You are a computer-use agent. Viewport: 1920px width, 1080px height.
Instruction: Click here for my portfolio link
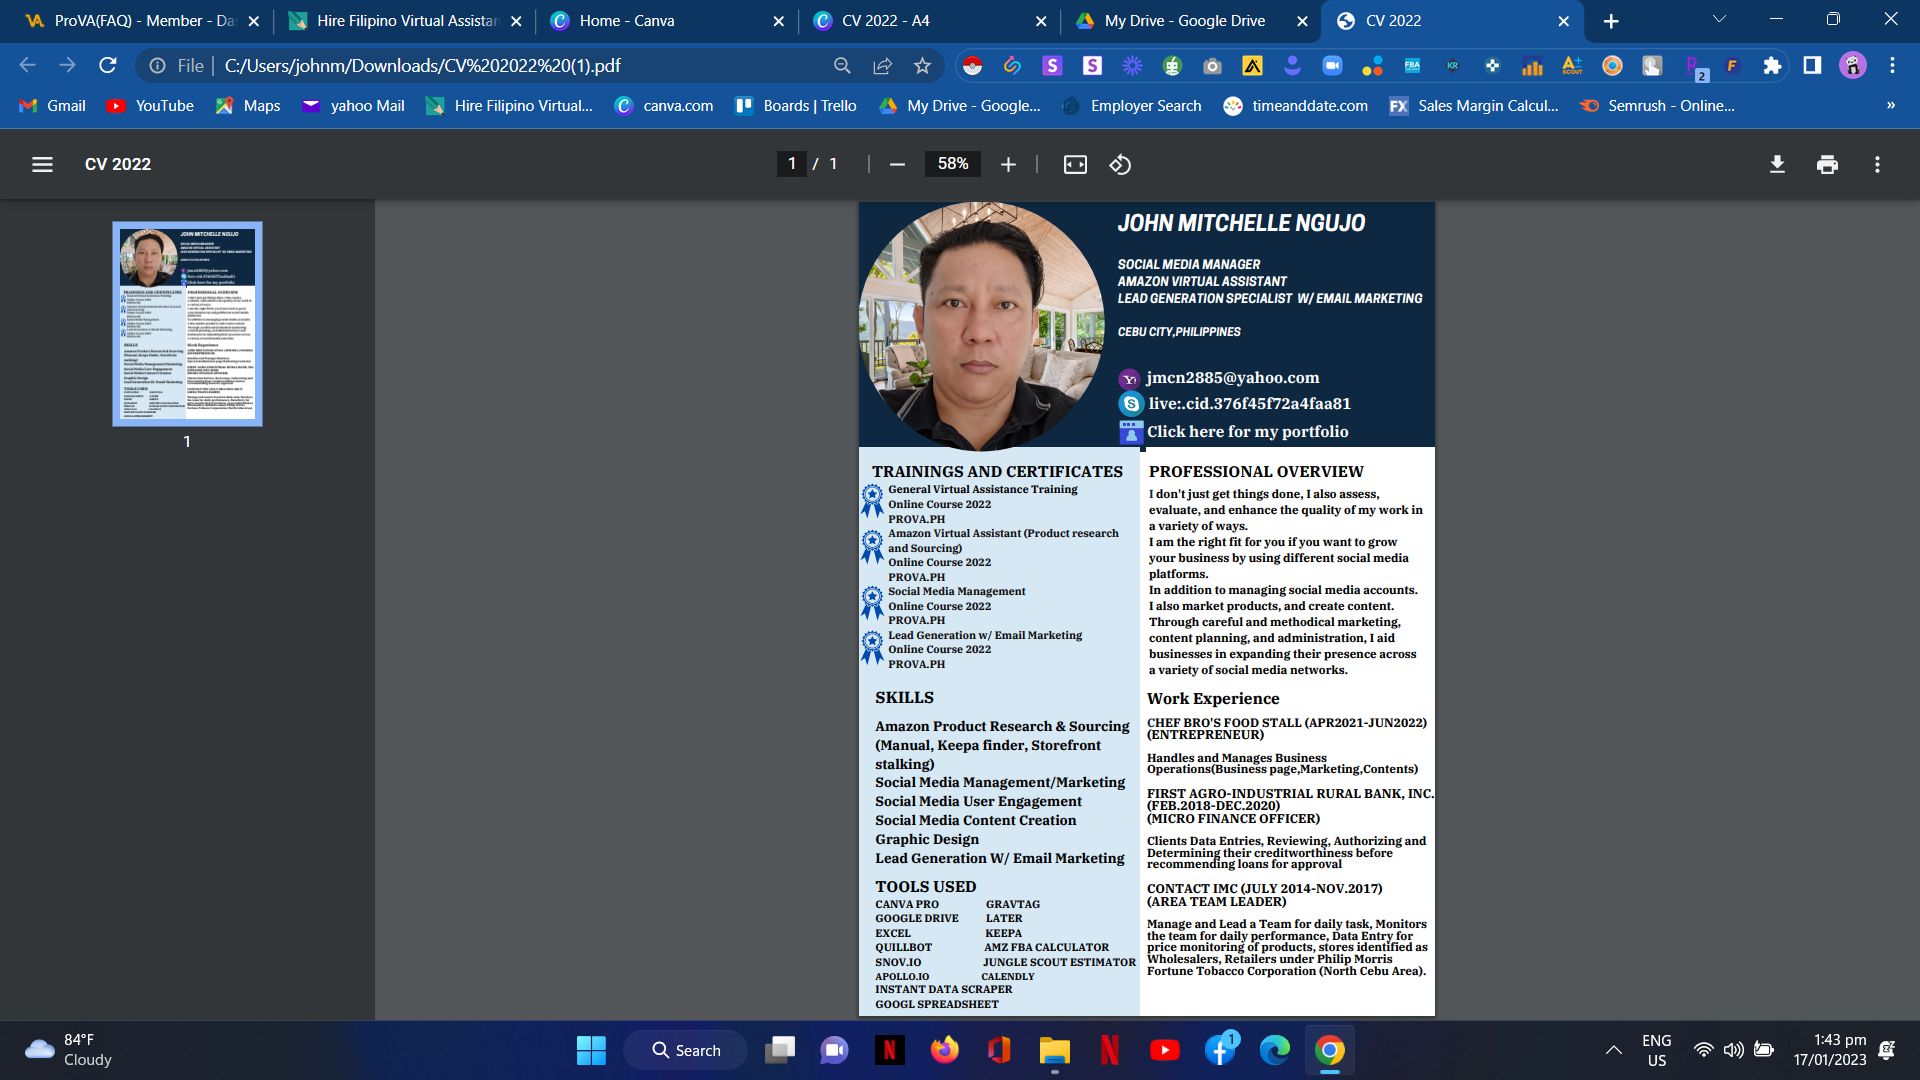pyautogui.click(x=1247, y=432)
